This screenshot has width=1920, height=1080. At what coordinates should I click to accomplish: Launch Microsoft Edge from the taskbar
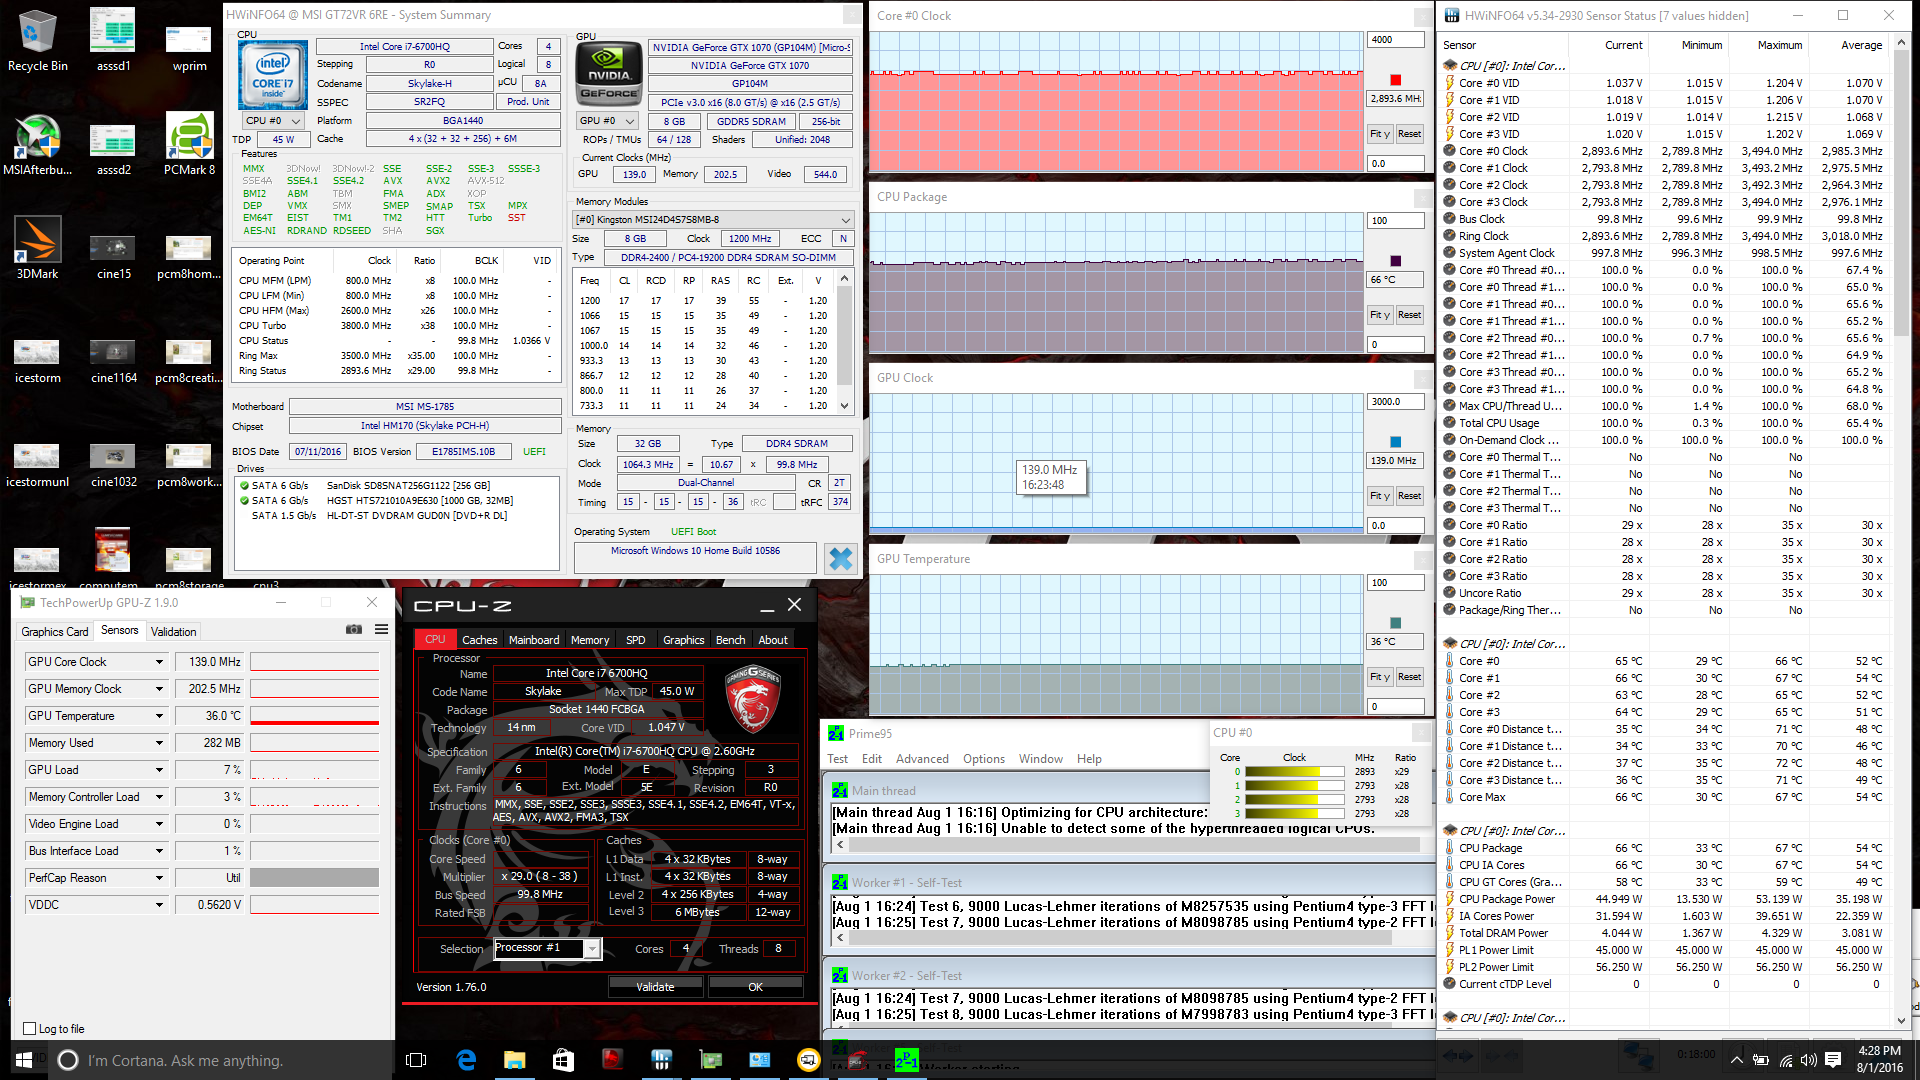click(x=466, y=1060)
